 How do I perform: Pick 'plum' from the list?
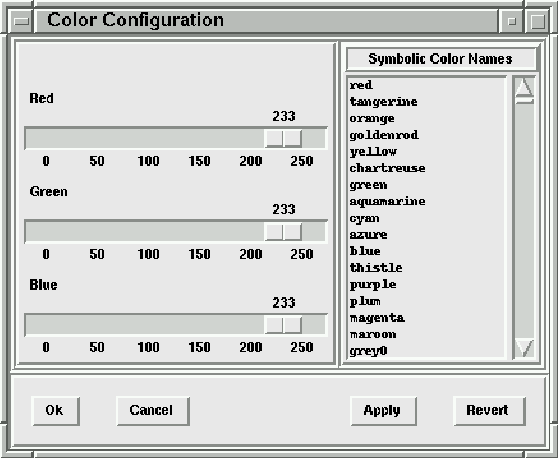[x=426, y=301]
